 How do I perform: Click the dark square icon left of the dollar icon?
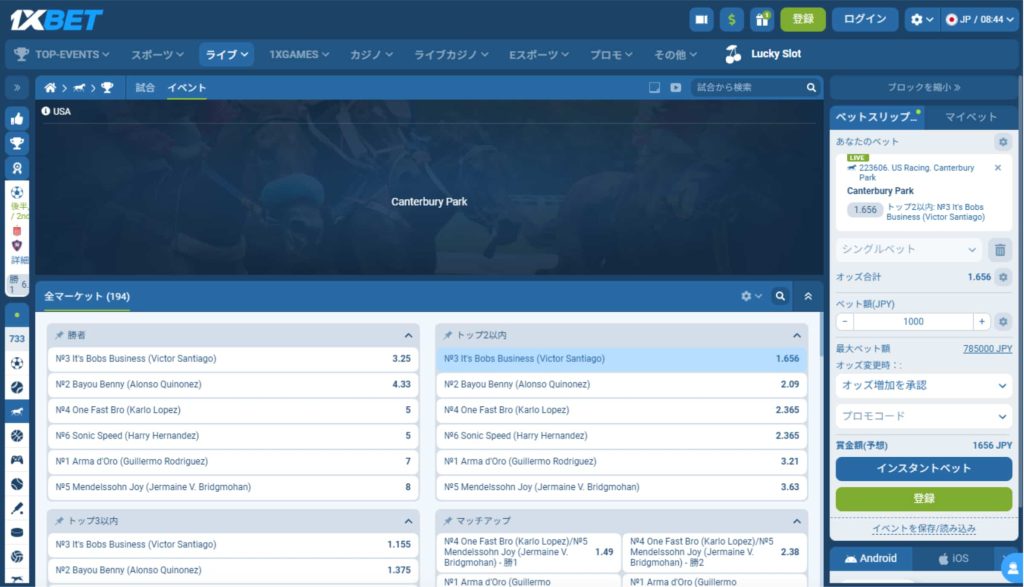tap(701, 20)
